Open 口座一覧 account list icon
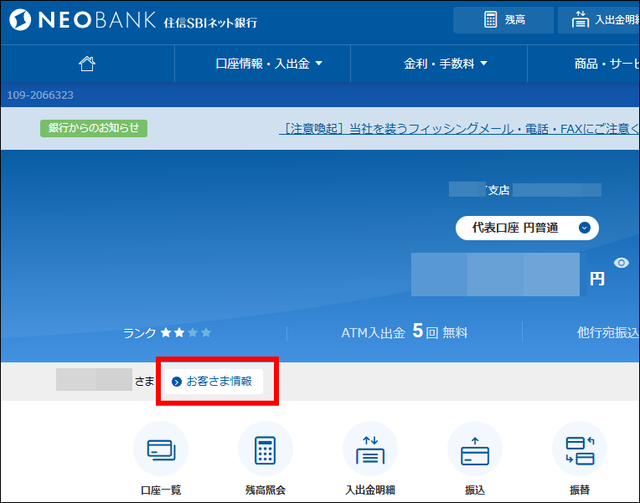Screen dimensions: 640x503 tap(161, 449)
